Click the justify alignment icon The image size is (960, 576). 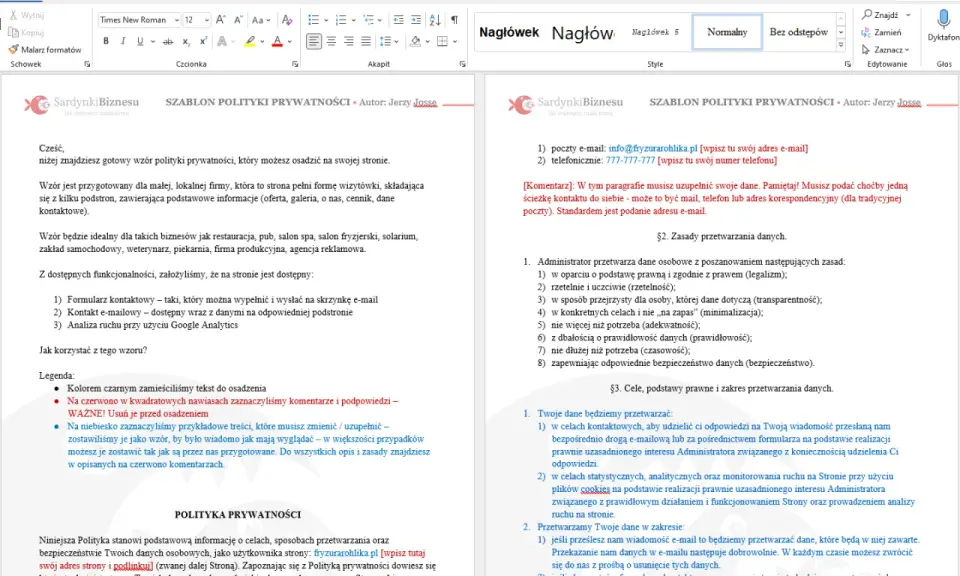(x=366, y=41)
